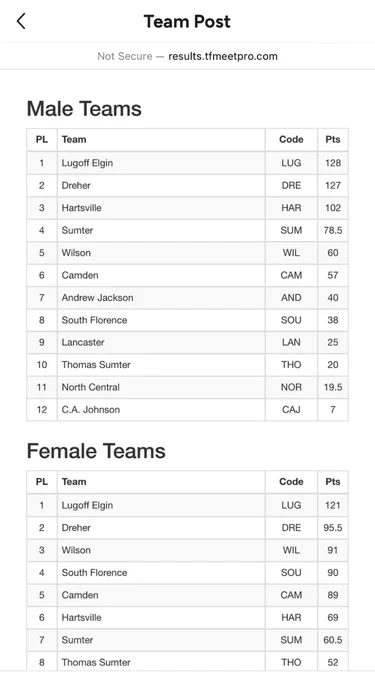
Task: Click Wilson row in Female Teams
Action: pos(187,550)
